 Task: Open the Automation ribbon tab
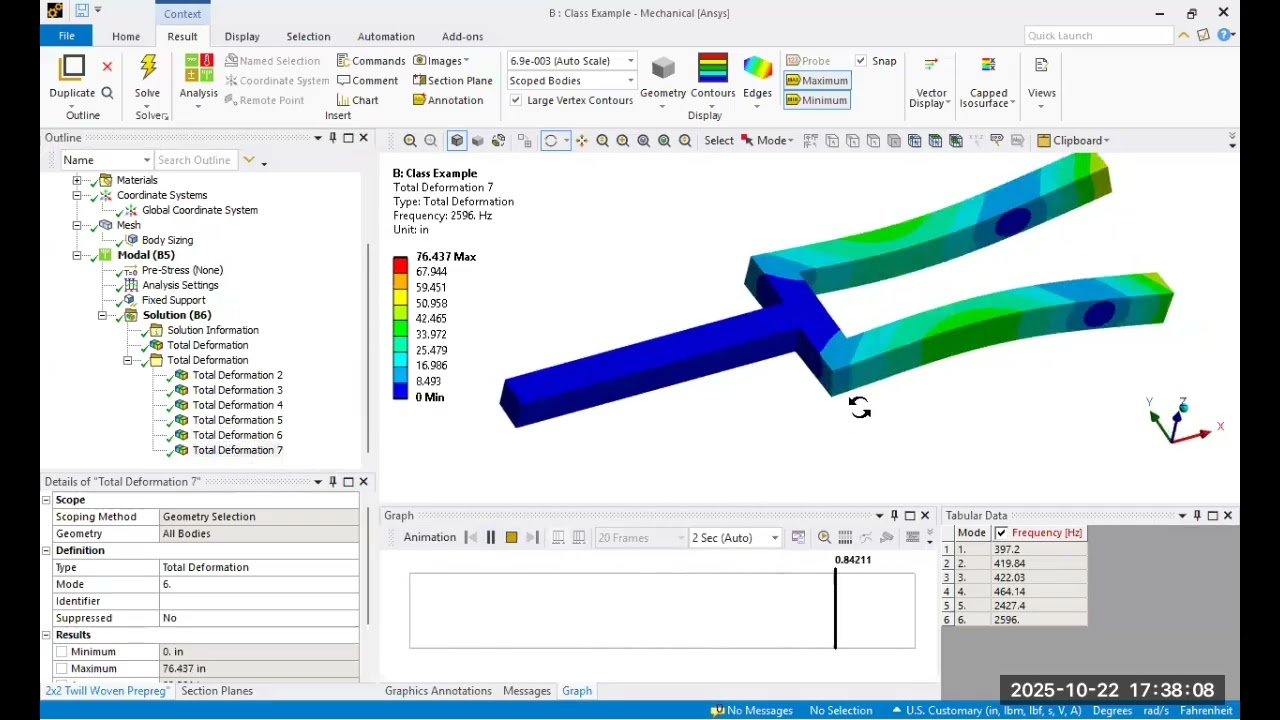(386, 37)
